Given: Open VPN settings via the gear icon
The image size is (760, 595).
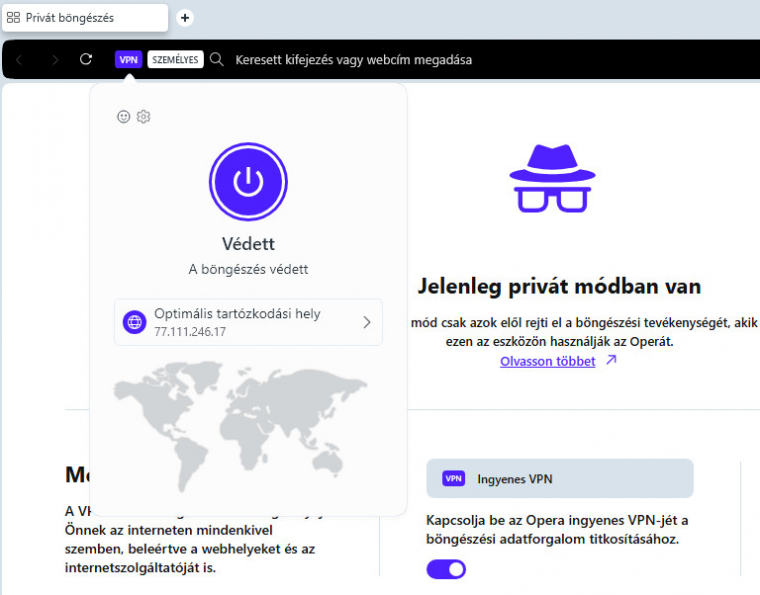Looking at the screenshot, I should click(143, 117).
